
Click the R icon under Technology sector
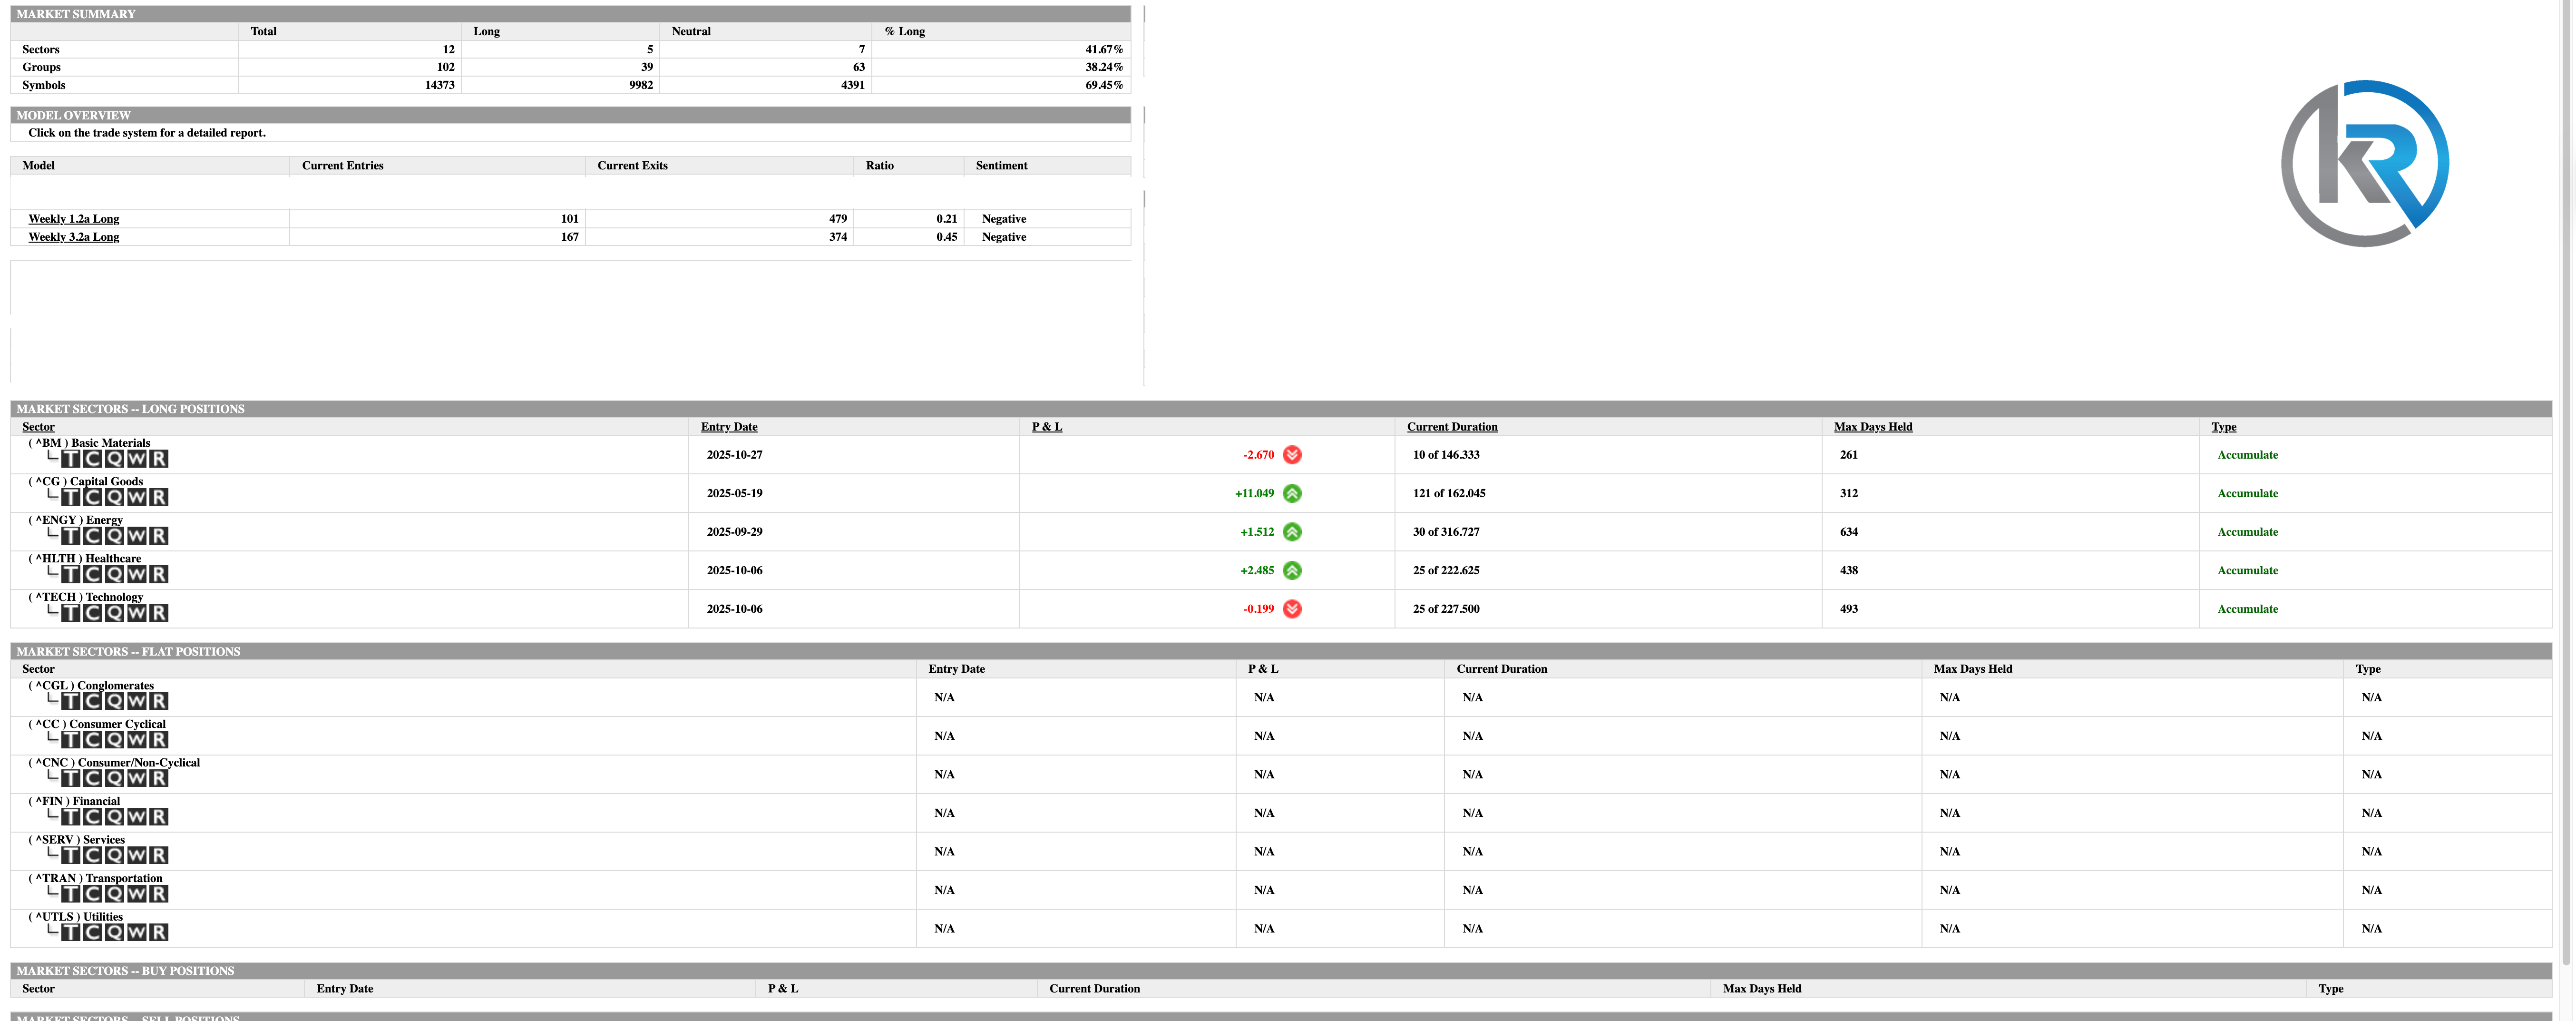159,613
